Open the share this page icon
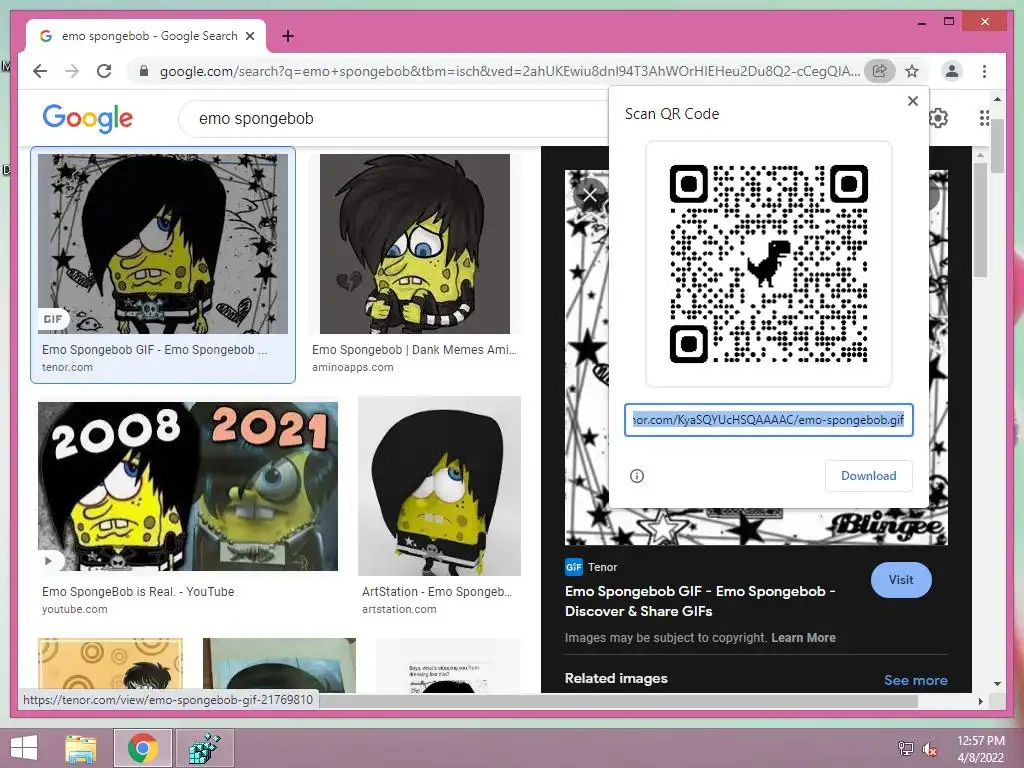Screen dimensions: 1024x768 880,71
